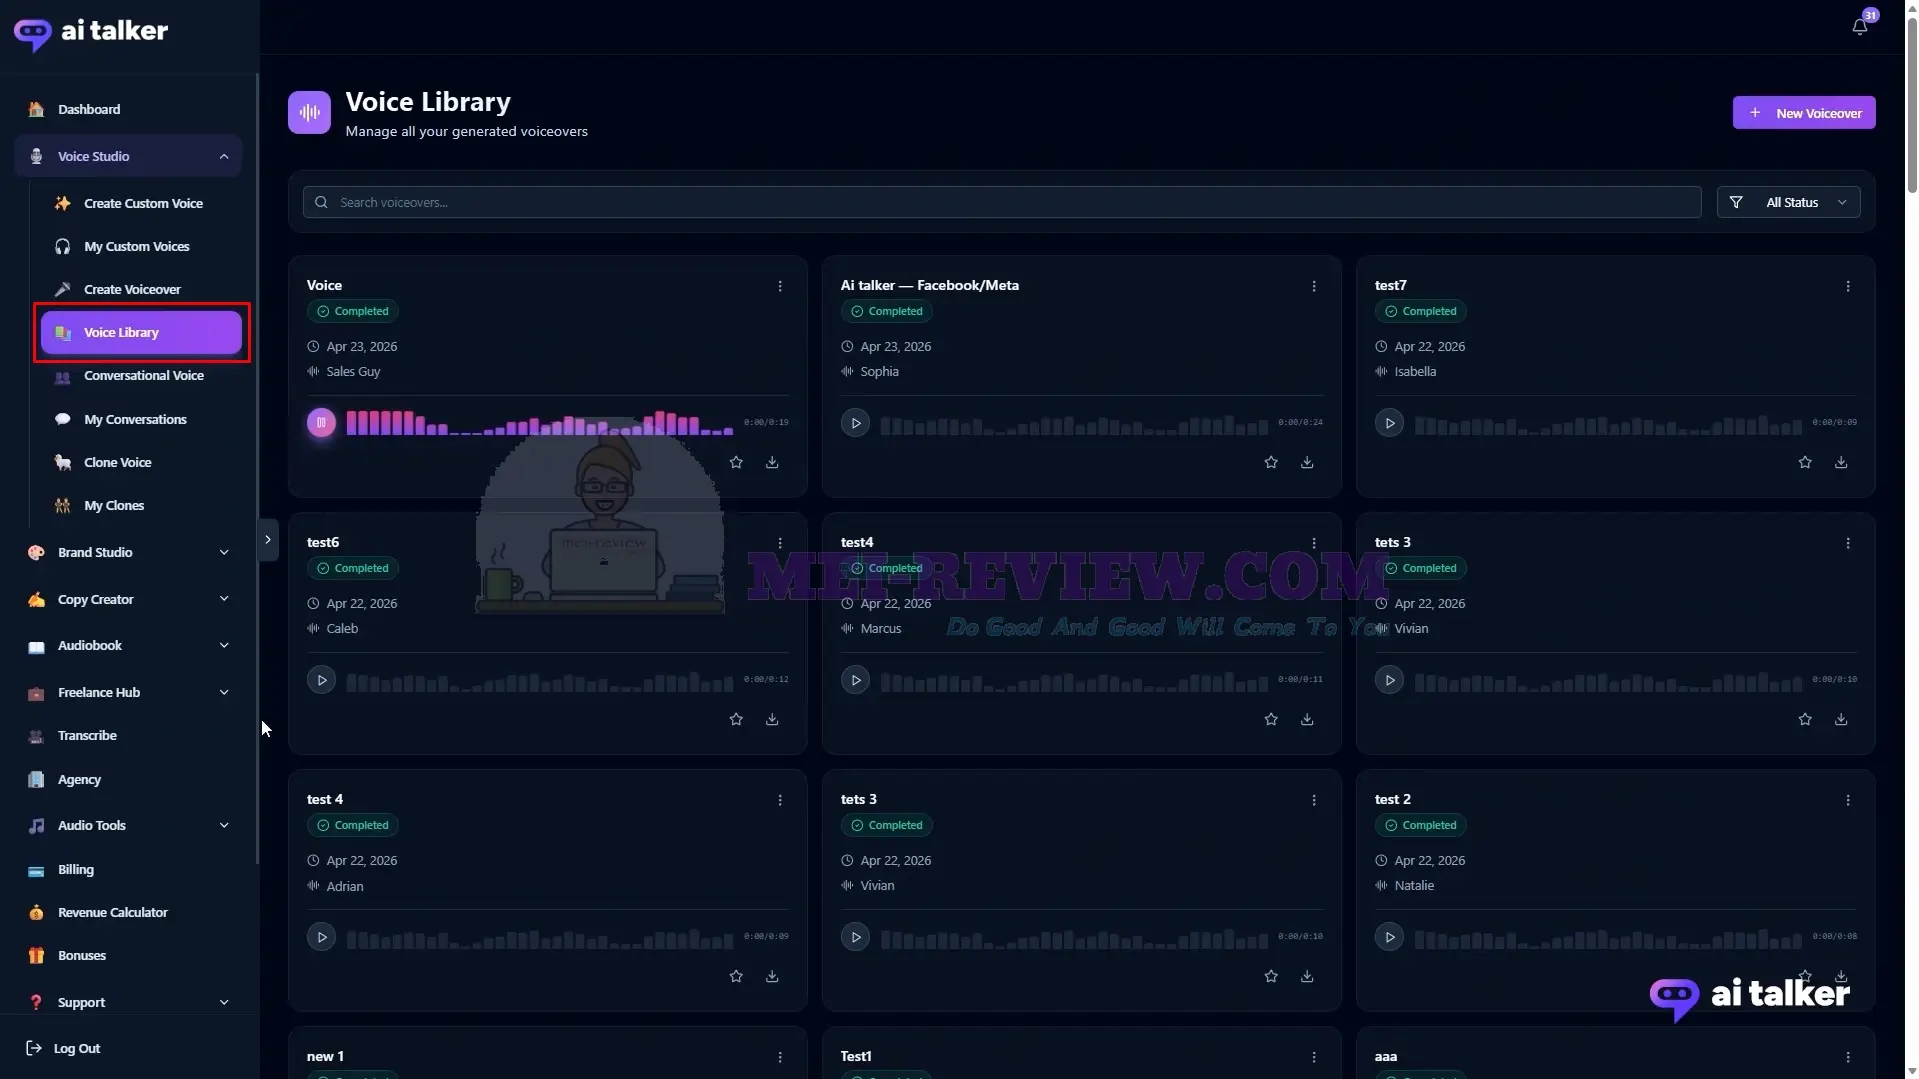Play the test 2 Natalie voiceover
The width and height of the screenshot is (1919, 1079).
click(x=1389, y=937)
